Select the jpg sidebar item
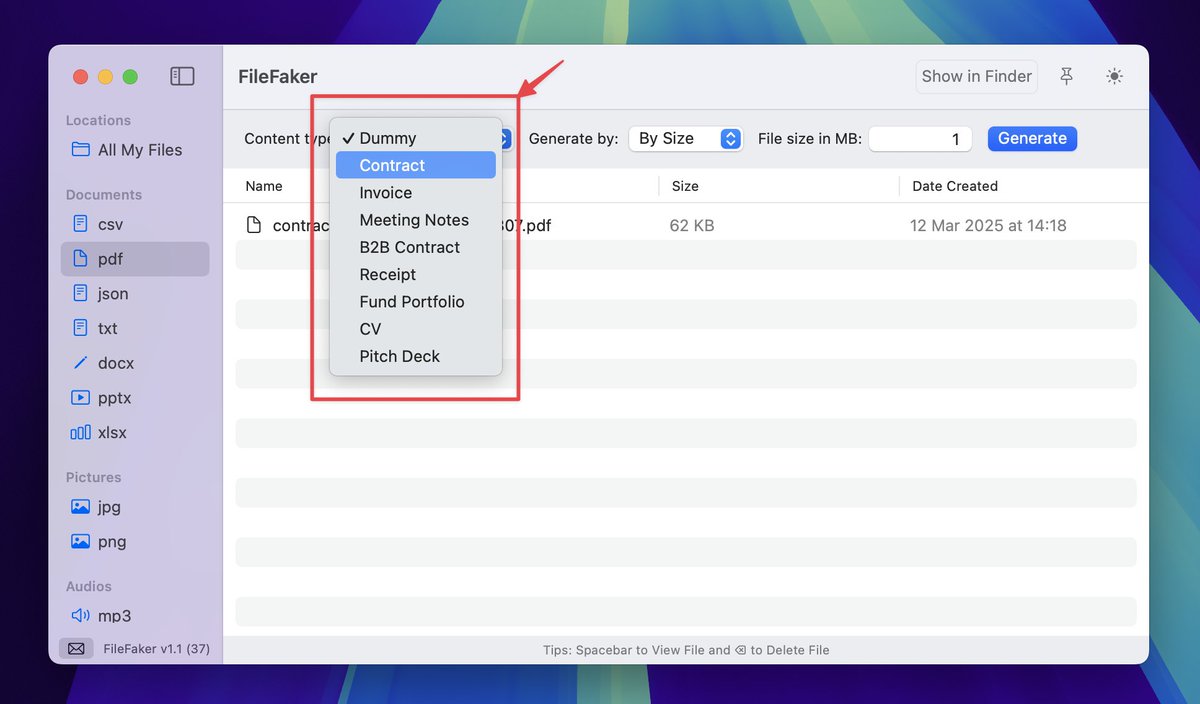1200x704 pixels. click(135, 507)
